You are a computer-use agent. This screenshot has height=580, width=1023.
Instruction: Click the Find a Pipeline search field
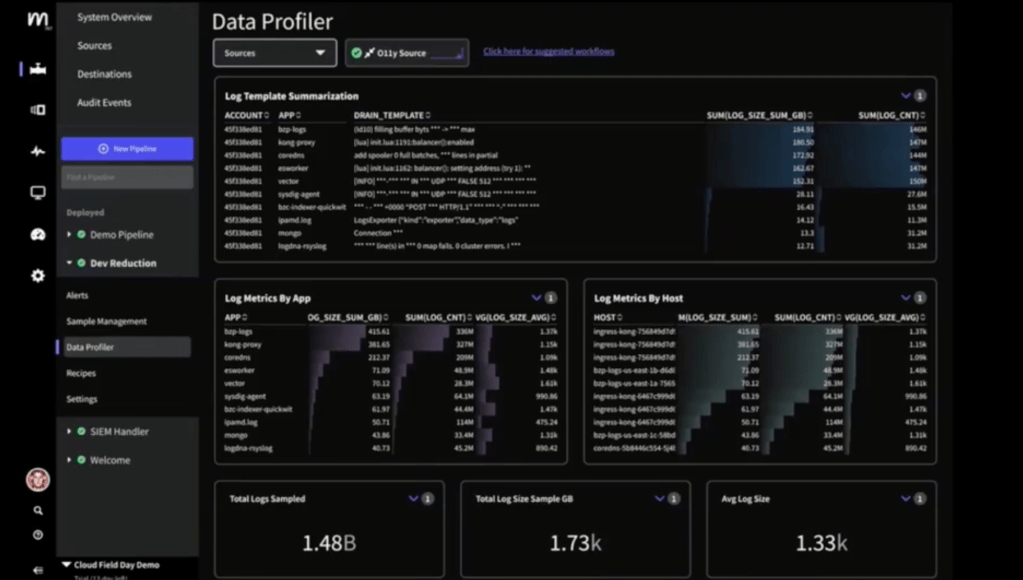tap(127, 177)
